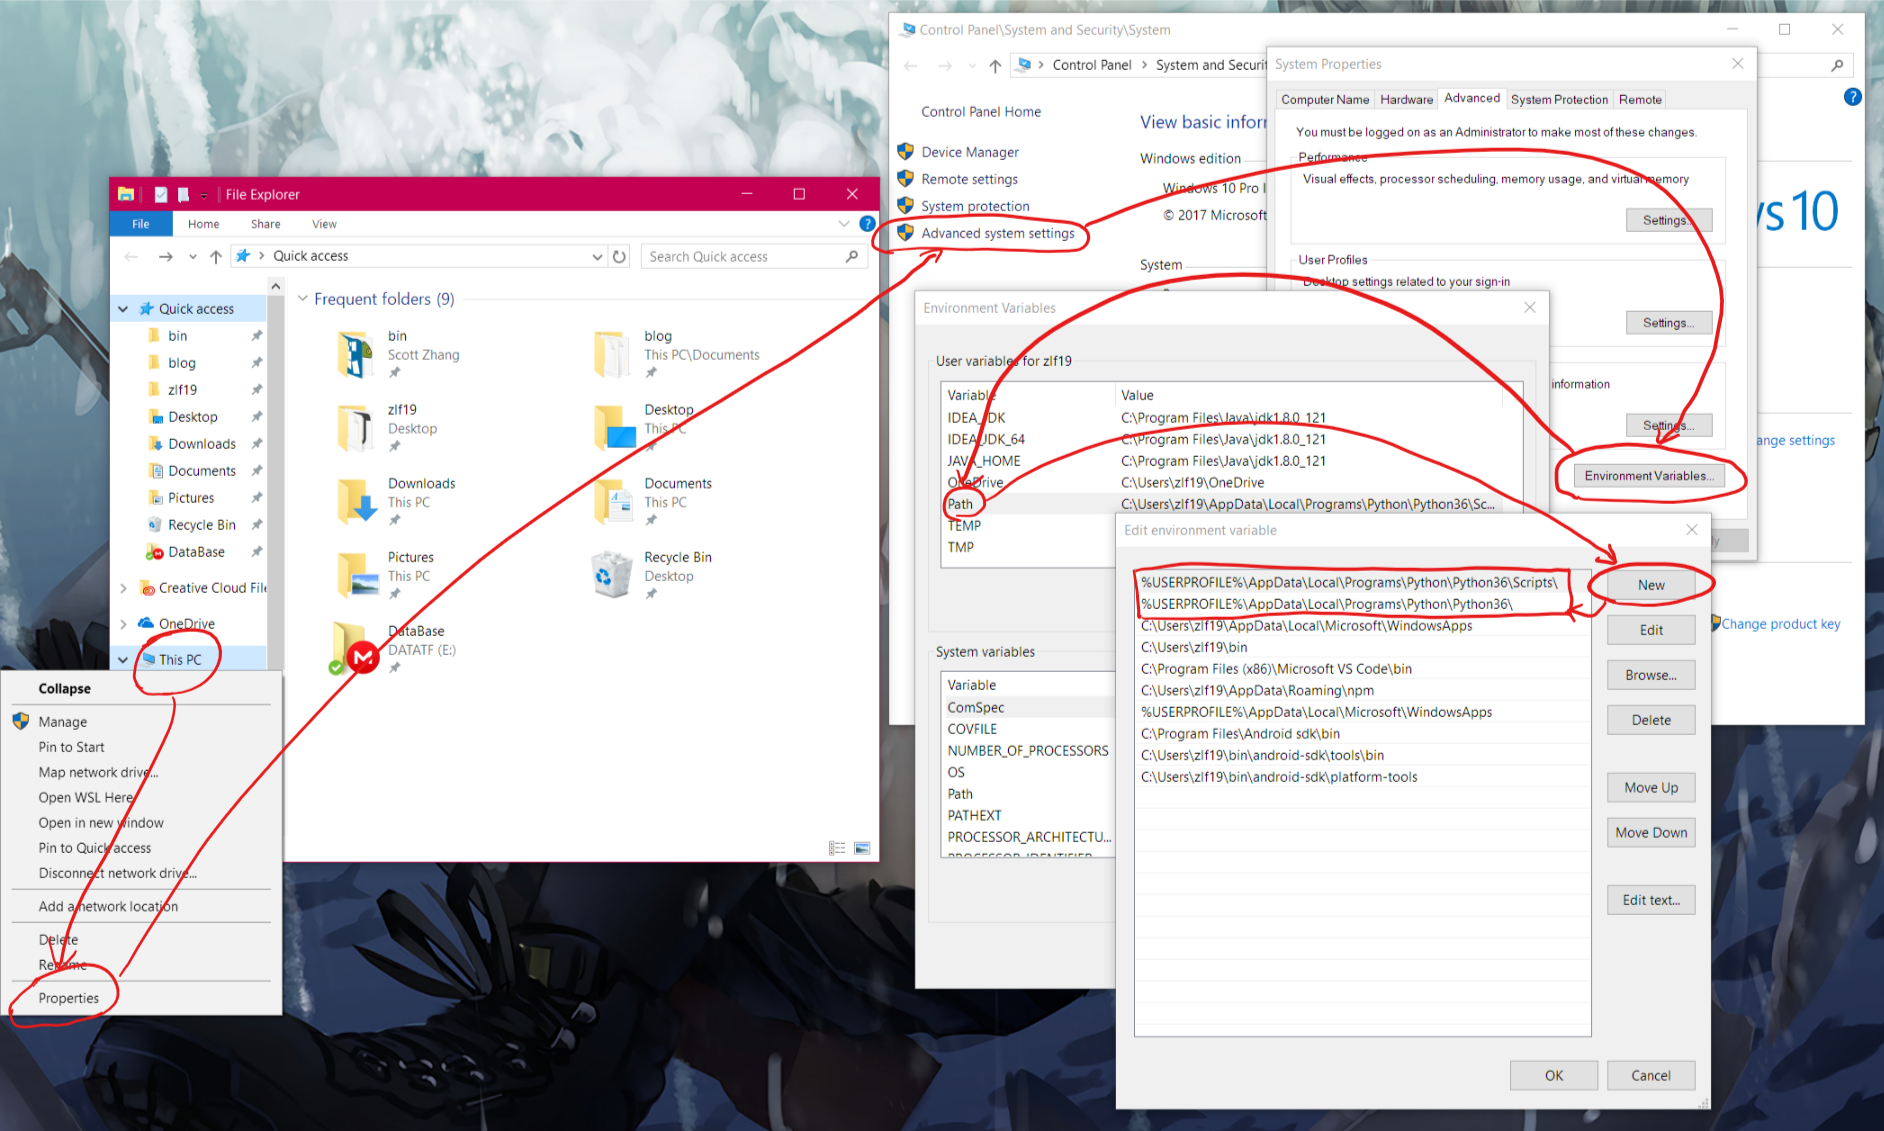The width and height of the screenshot is (1884, 1131).
Task: Select Properties in the context menu
Action: click(69, 998)
